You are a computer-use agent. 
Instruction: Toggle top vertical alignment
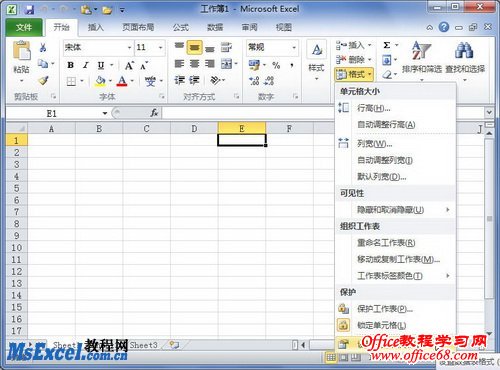(x=179, y=47)
